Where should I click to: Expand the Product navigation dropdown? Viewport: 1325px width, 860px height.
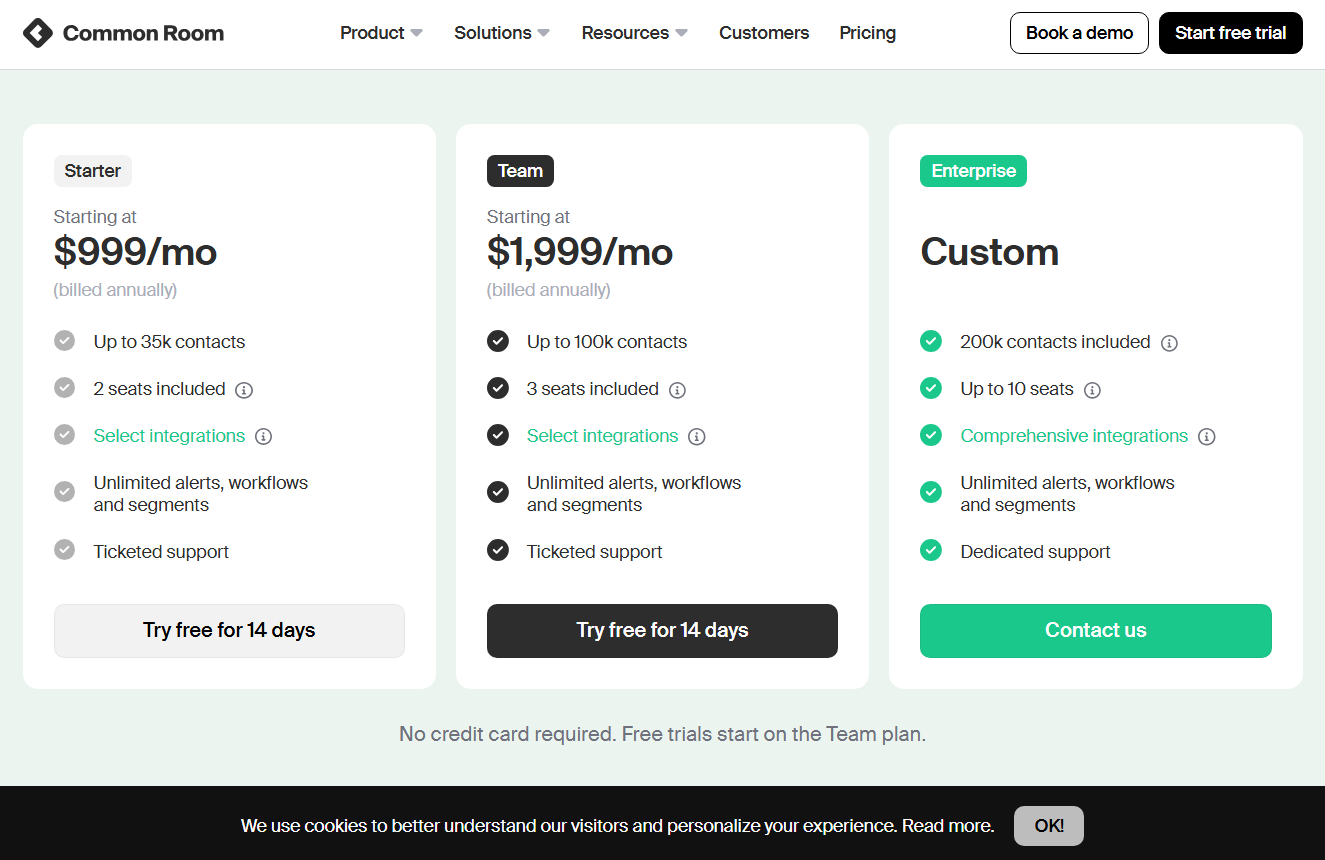(x=381, y=33)
